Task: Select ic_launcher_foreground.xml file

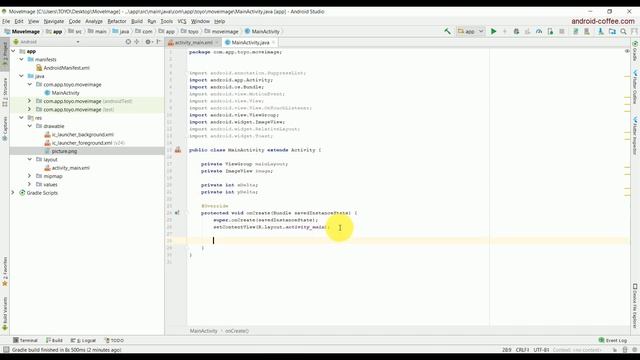Action: [78, 143]
